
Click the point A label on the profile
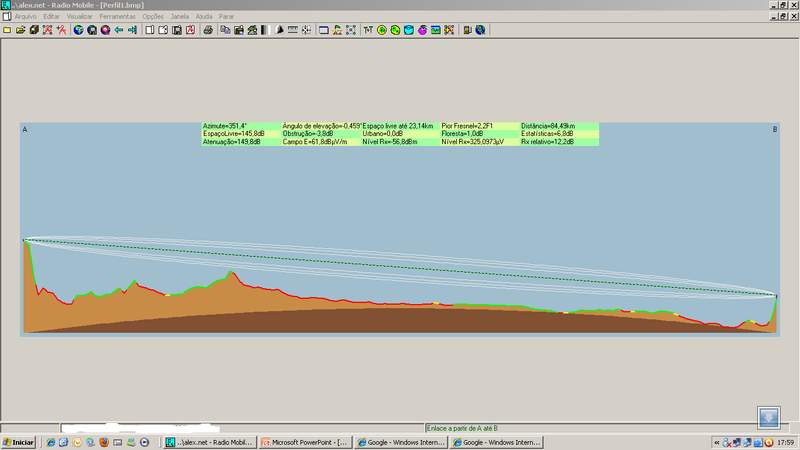click(x=24, y=130)
